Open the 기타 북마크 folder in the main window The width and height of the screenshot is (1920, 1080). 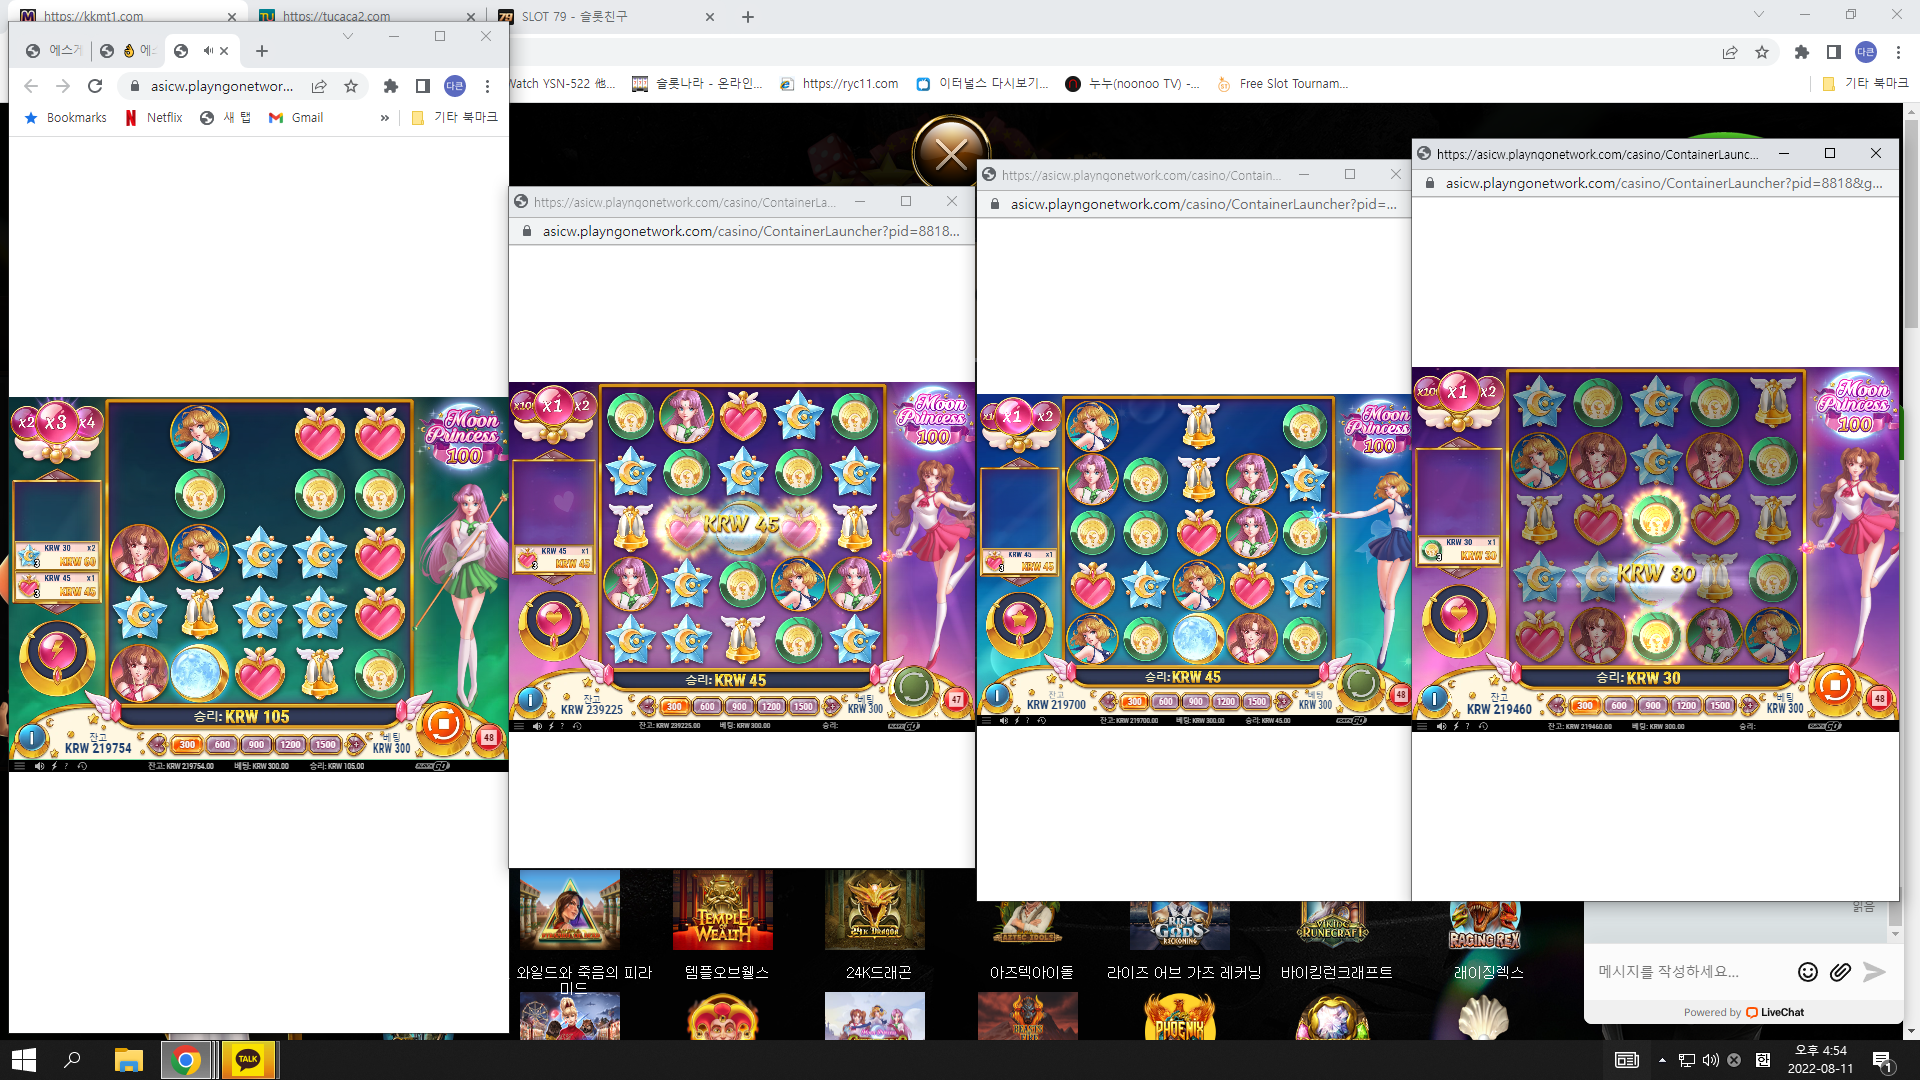pos(1865,84)
